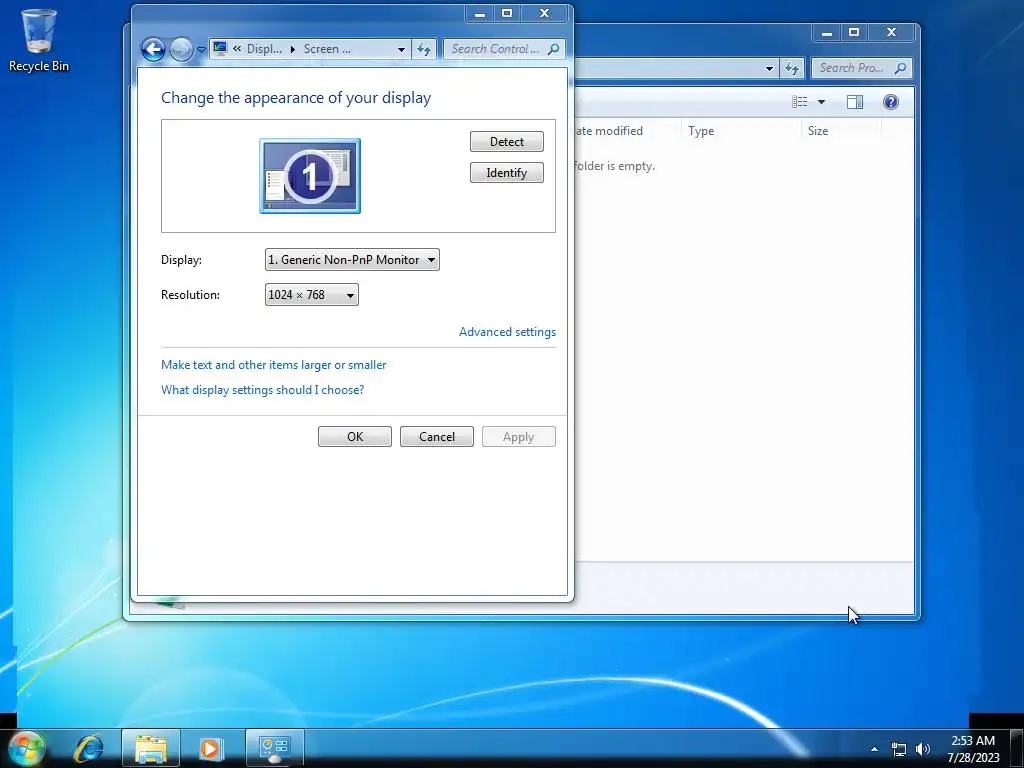Open view options dropdown arrow in Explorer
Image resolution: width=1024 pixels, height=768 pixels.
pyautogui.click(x=821, y=102)
